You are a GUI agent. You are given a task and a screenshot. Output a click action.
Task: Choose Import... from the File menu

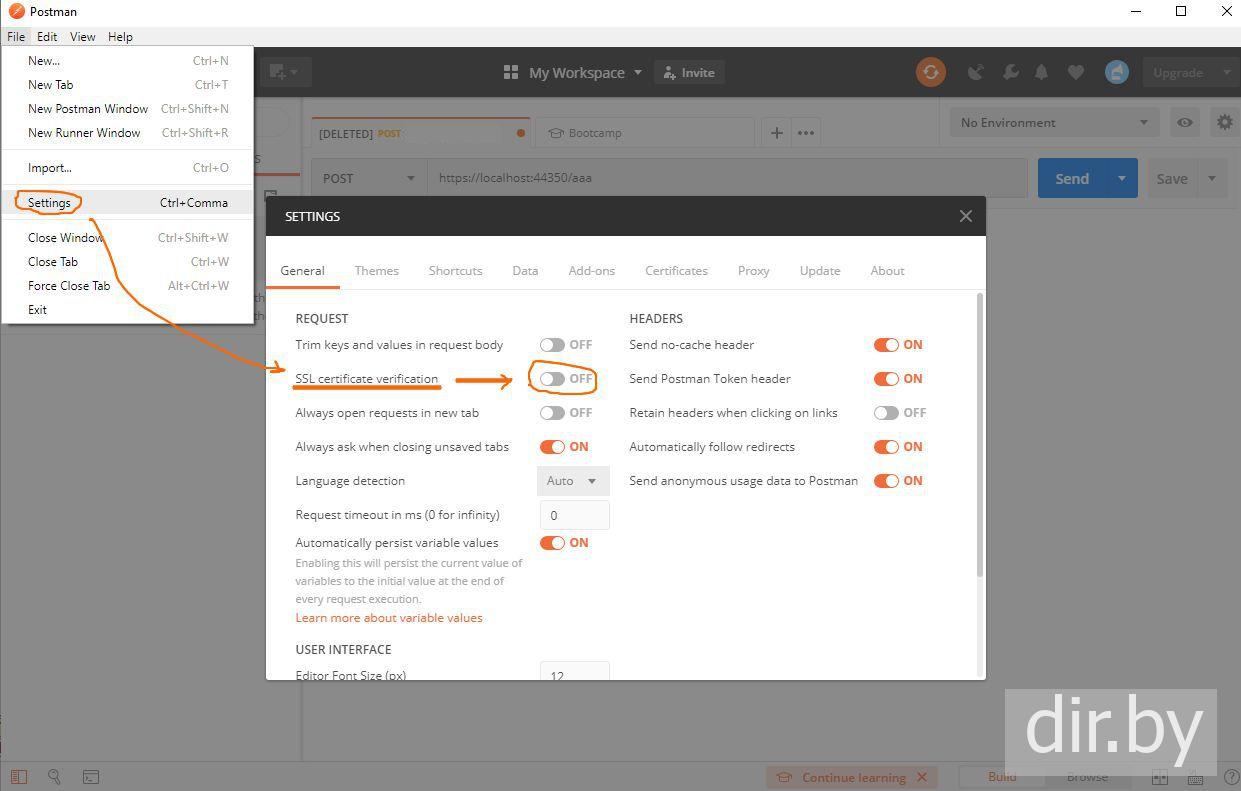coord(128,168)
